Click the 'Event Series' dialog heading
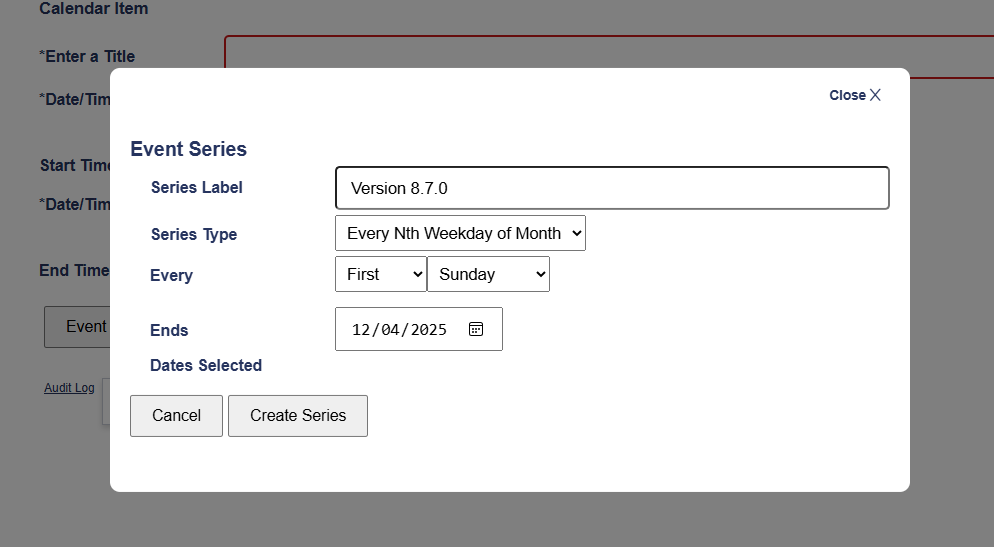Viewport: 994px width, 547px height. click(188, 149)
